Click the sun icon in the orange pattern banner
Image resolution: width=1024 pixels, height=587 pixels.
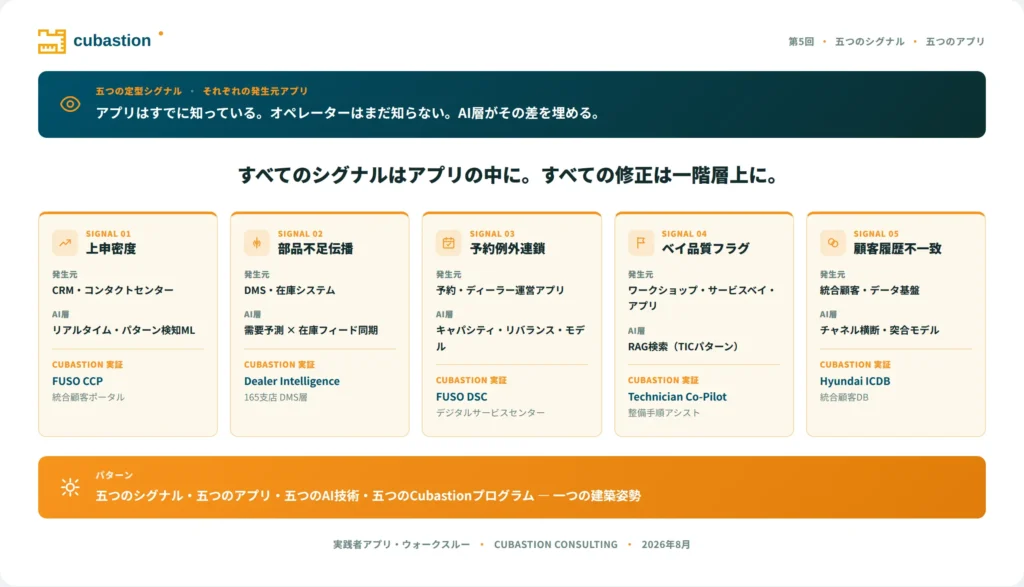coord(70,487)
